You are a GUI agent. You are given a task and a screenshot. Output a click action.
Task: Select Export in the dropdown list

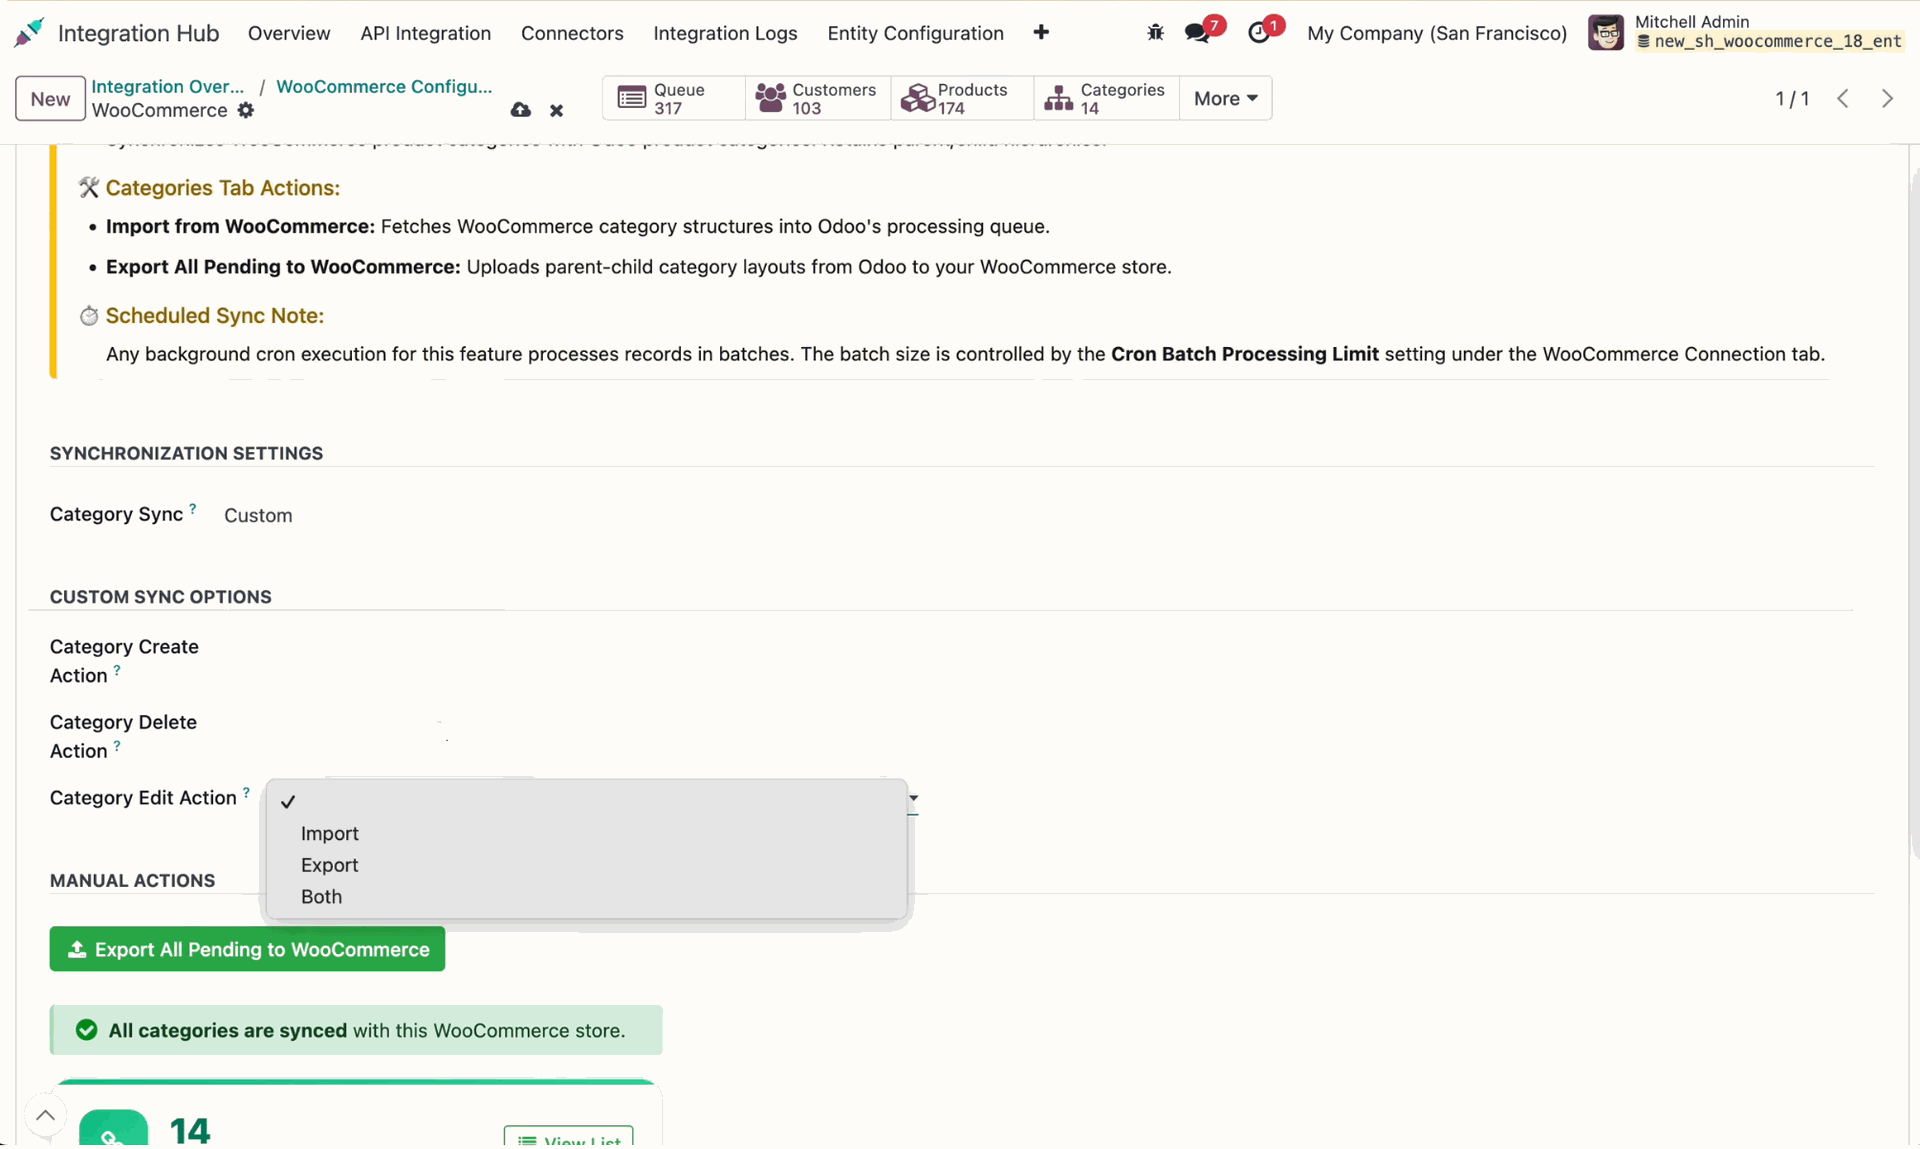click(x=586, y=865)
